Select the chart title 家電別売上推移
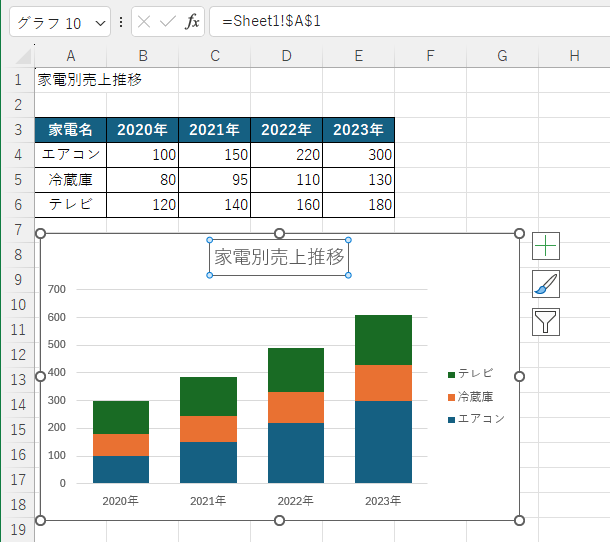The image size is (610, 542). tap(279, 257)
